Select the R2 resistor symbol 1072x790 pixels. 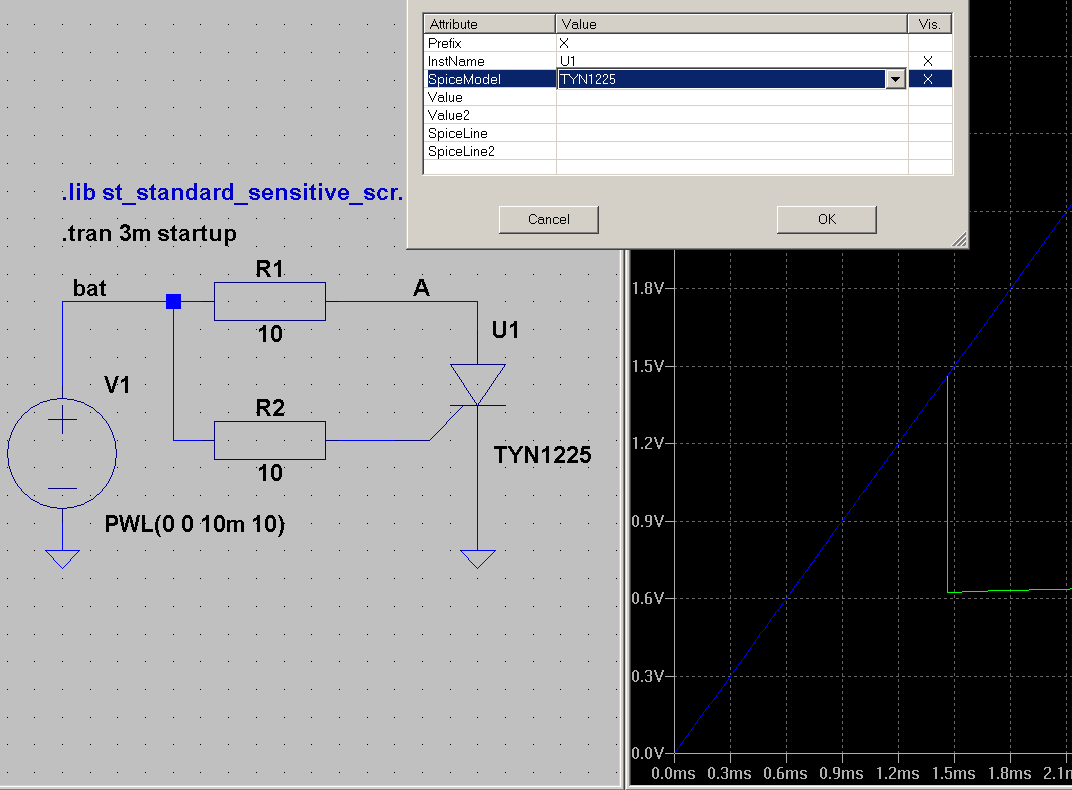270,440
